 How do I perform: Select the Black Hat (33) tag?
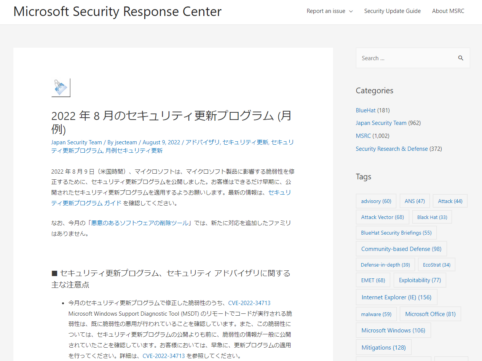(432, 217)
